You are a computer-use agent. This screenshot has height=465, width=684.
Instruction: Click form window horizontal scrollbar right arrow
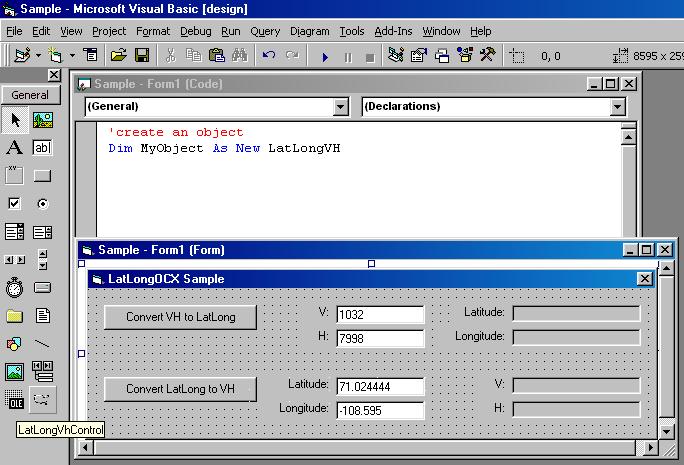pos(650,448)
